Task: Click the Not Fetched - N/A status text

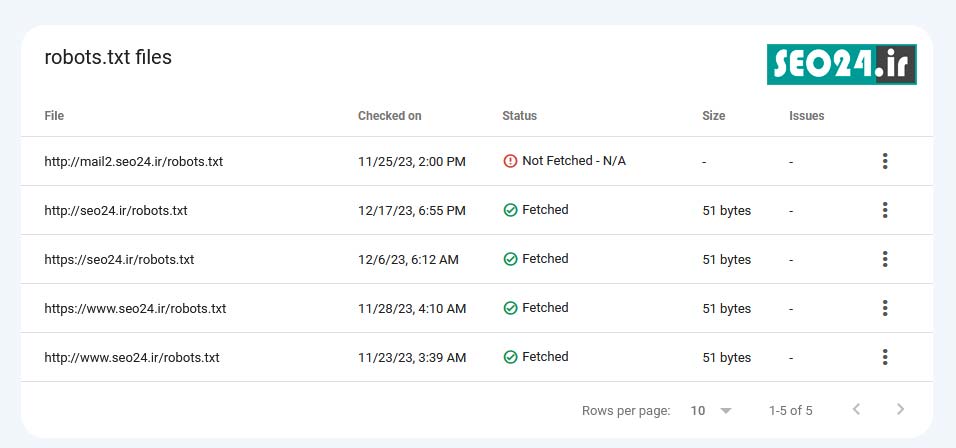Action: coord(574,161)
